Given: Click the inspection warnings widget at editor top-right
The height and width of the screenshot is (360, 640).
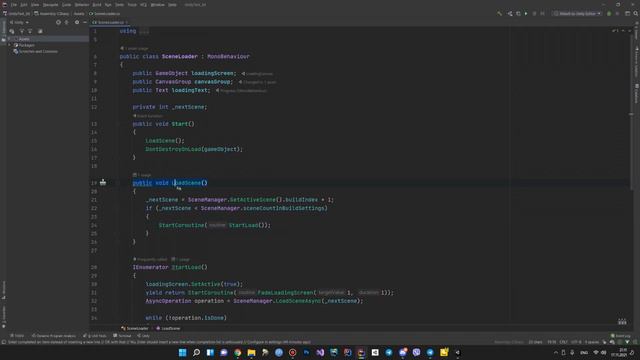Looking at the screenshot, I should (x=615, y=31).
